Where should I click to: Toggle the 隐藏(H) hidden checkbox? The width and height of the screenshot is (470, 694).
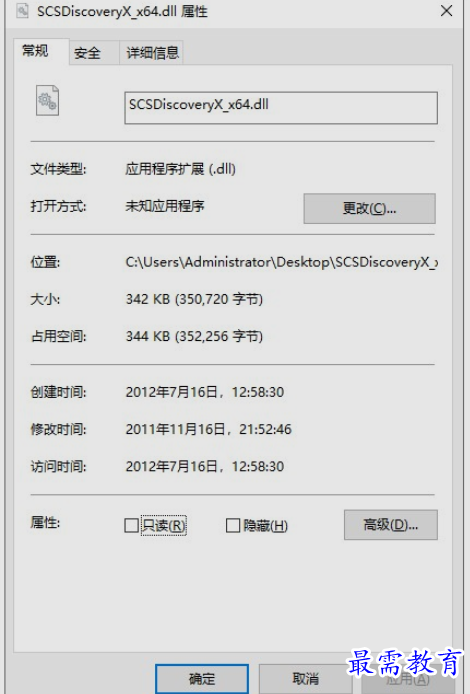click(233, 525)
